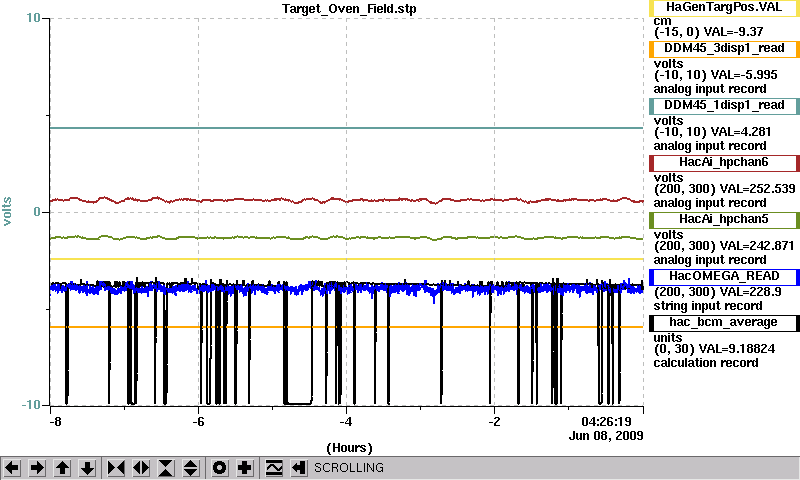This screenshot has height=480, width=800.
Task: Click the Target_Oven_Field.stp plot title
Action: pyautogui.click(x=349, y=9)
